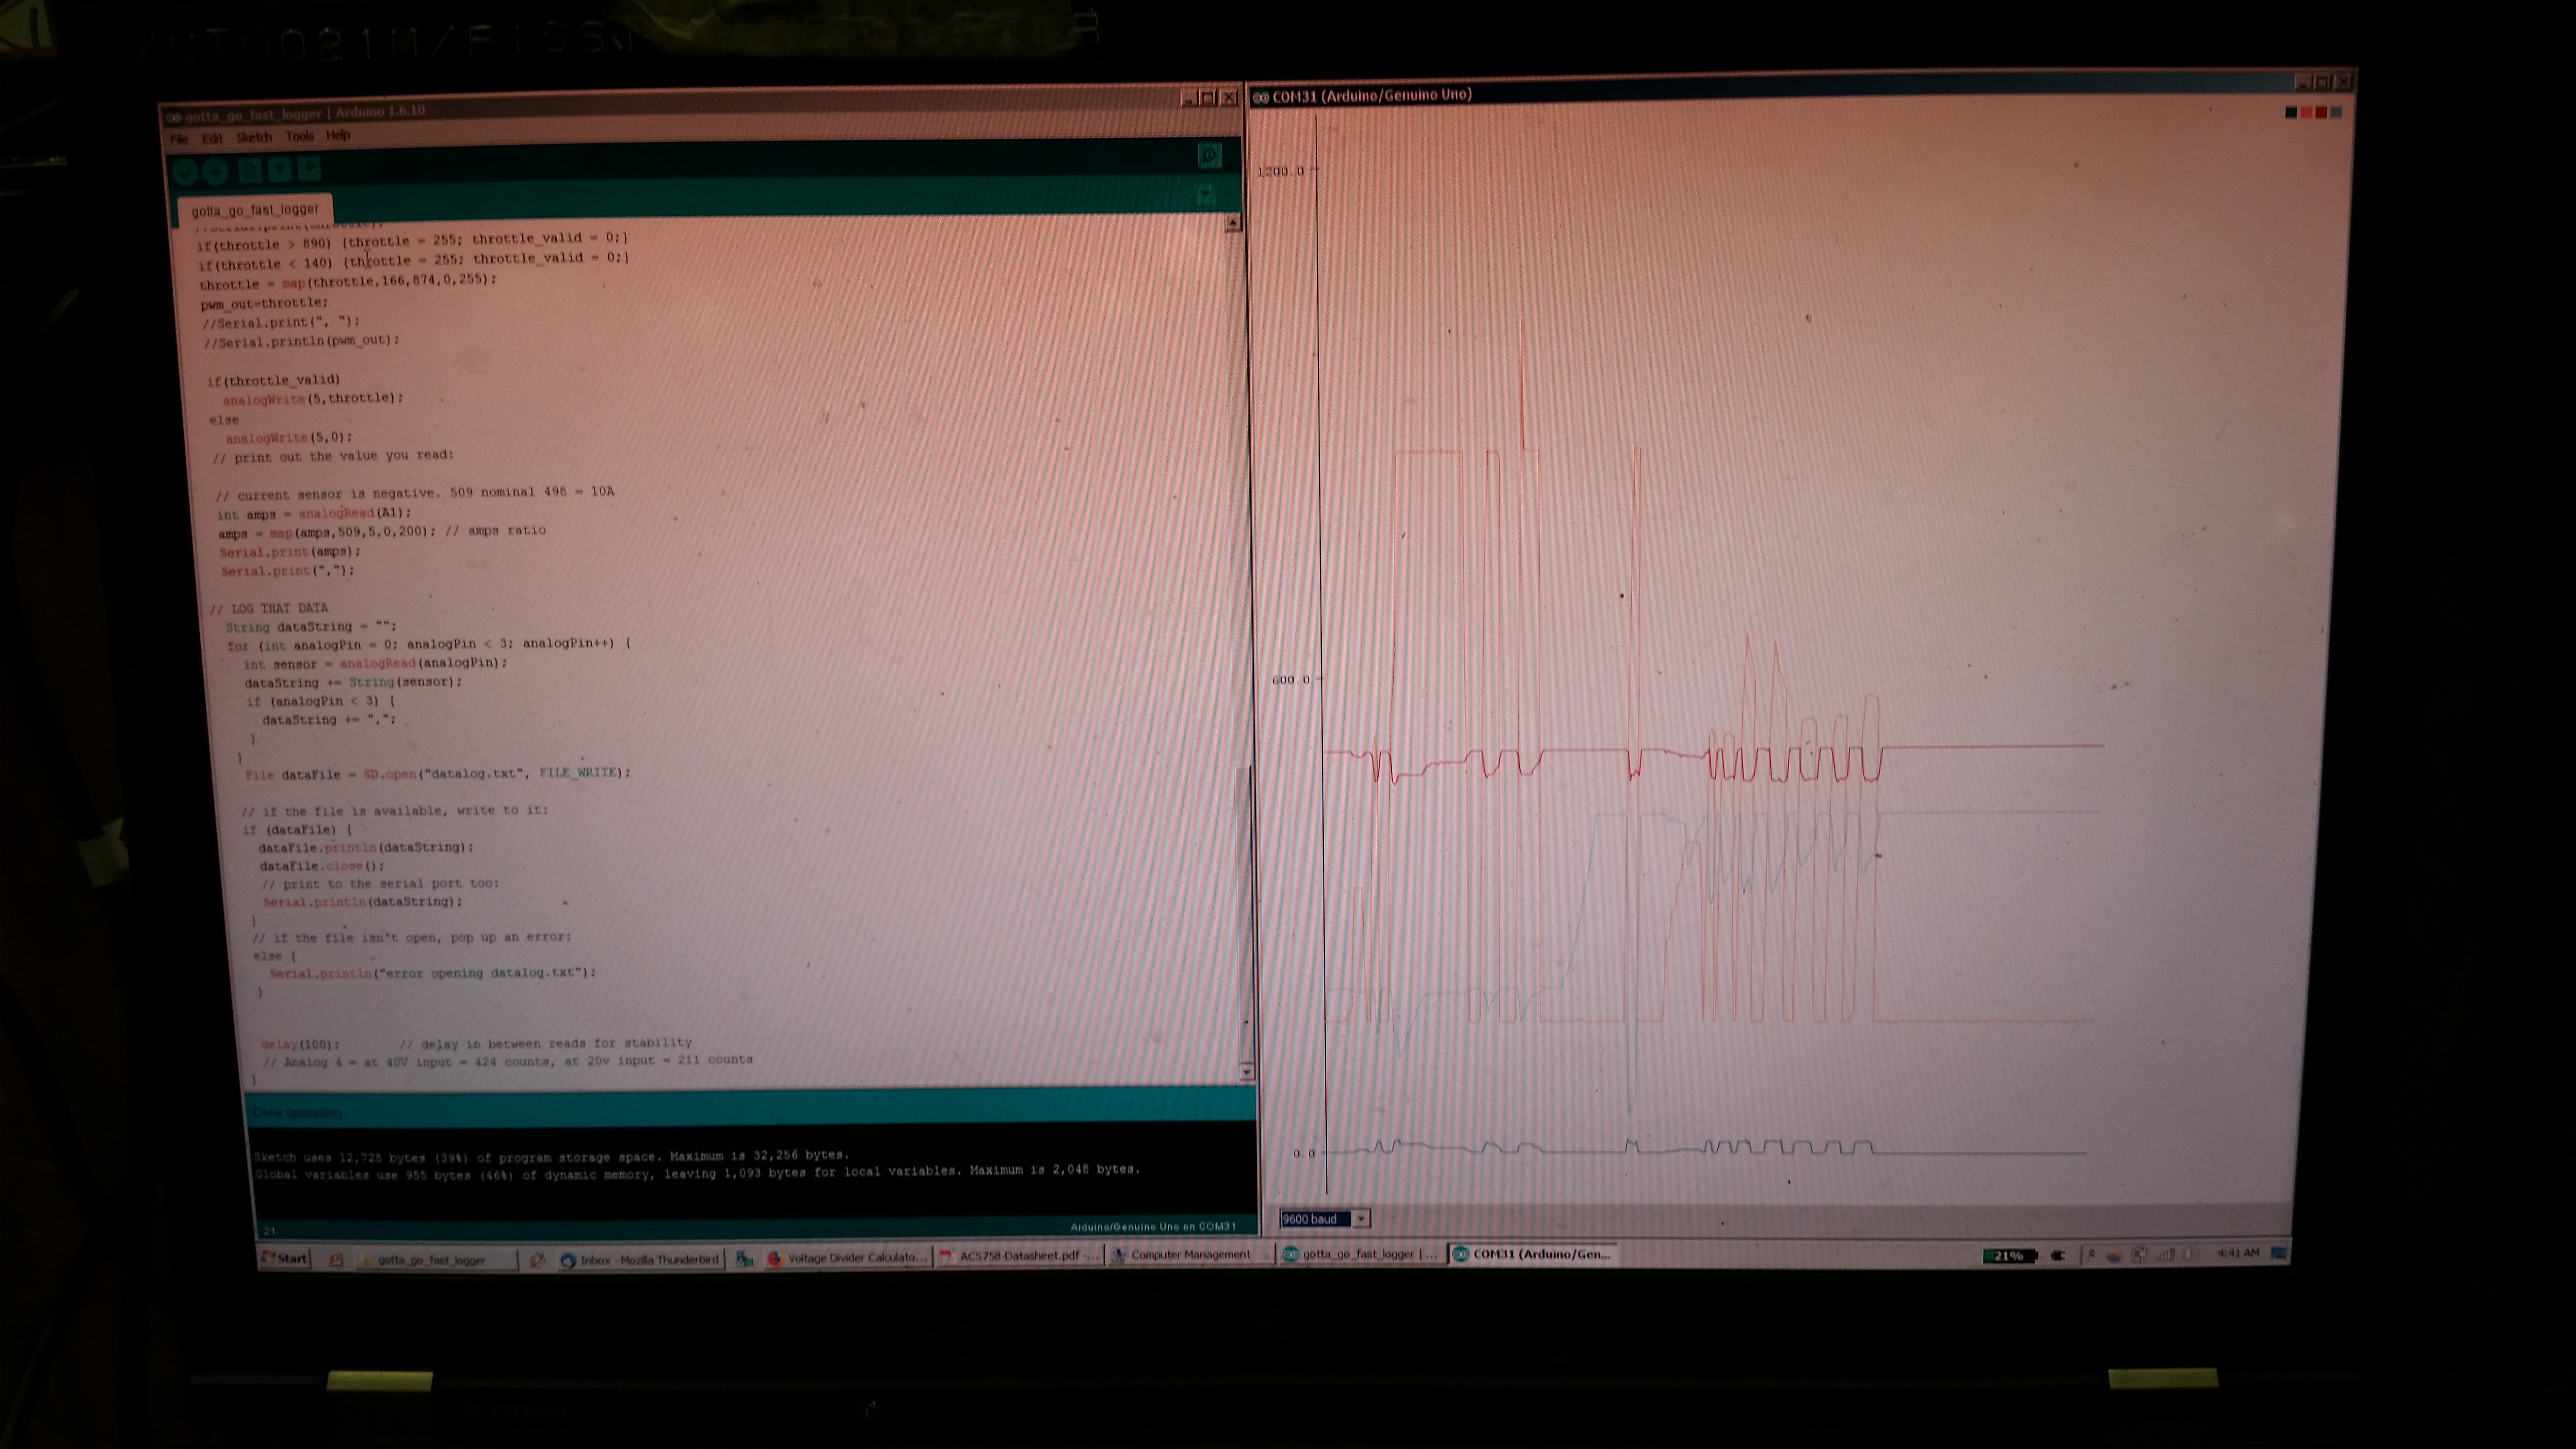Open the File menu
Screen dimensions: 2576x1449
pos(179,139)
